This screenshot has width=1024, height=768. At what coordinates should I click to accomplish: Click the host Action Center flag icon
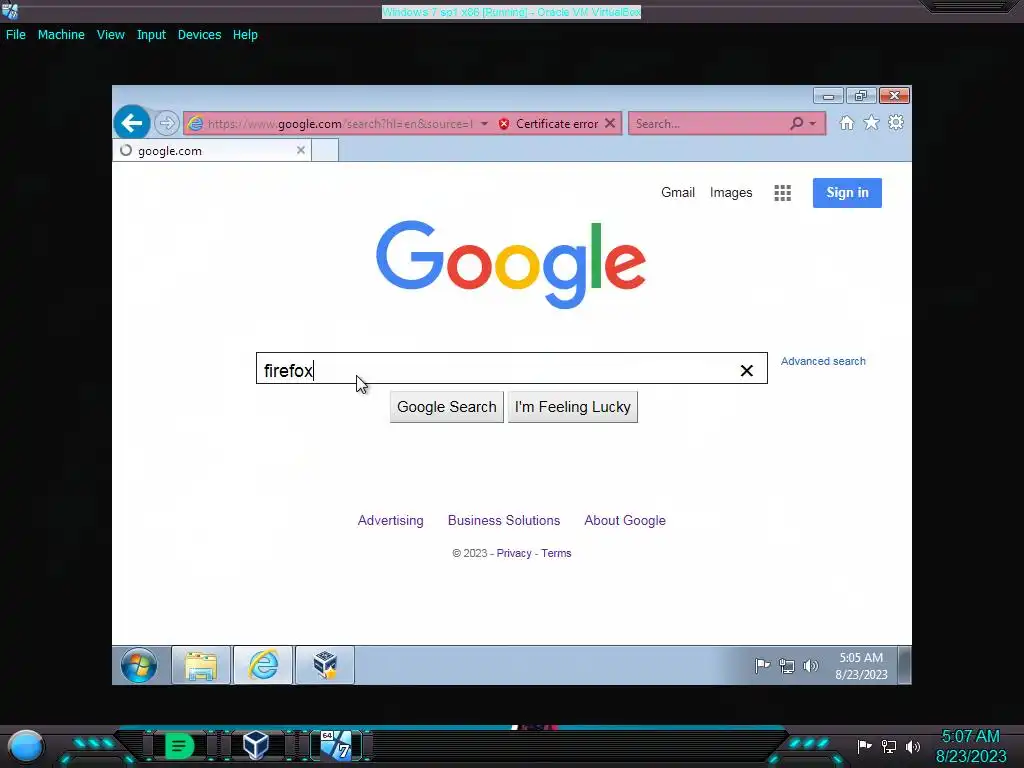click(864, 746)
